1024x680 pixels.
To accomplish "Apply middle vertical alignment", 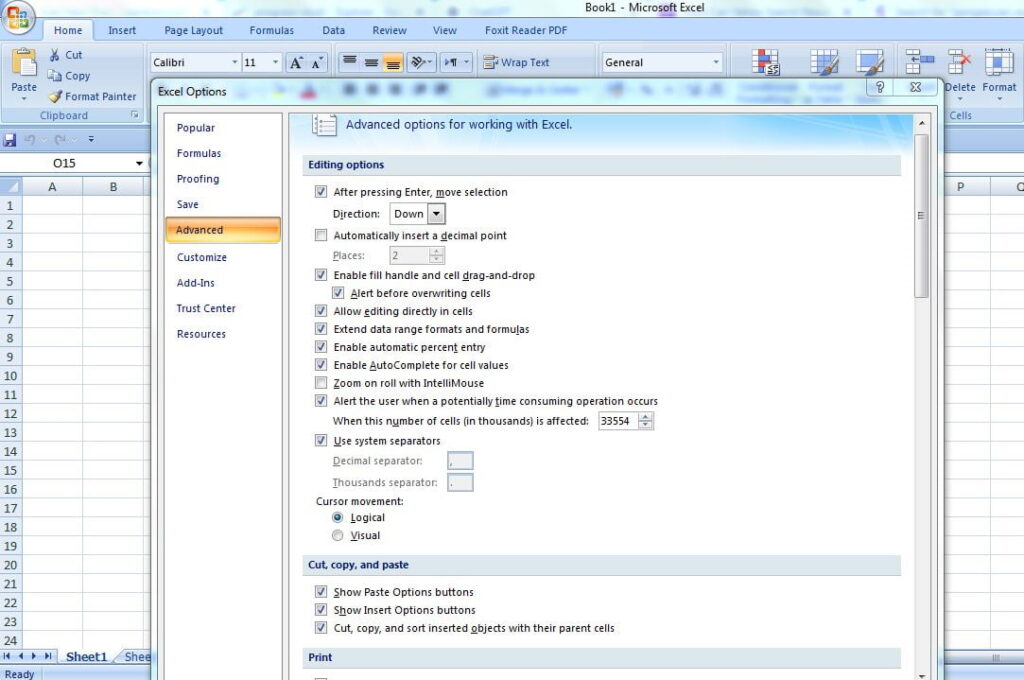I will pyautogui.click(x=372, y=63).
